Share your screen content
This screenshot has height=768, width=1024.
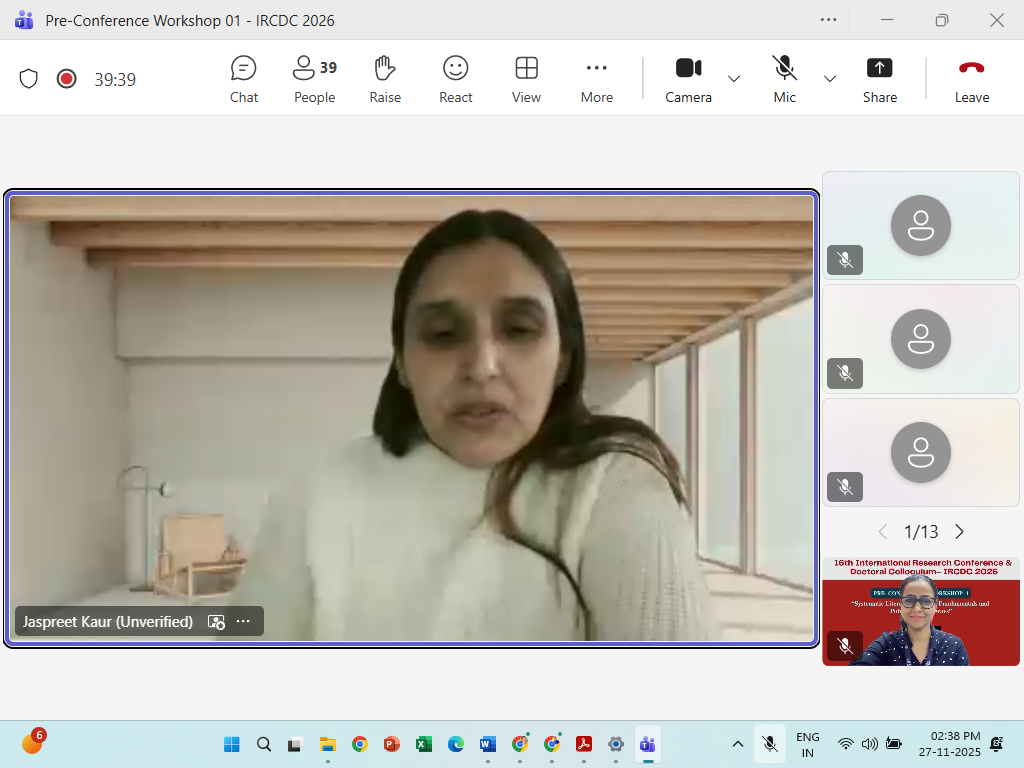point(880,79)
